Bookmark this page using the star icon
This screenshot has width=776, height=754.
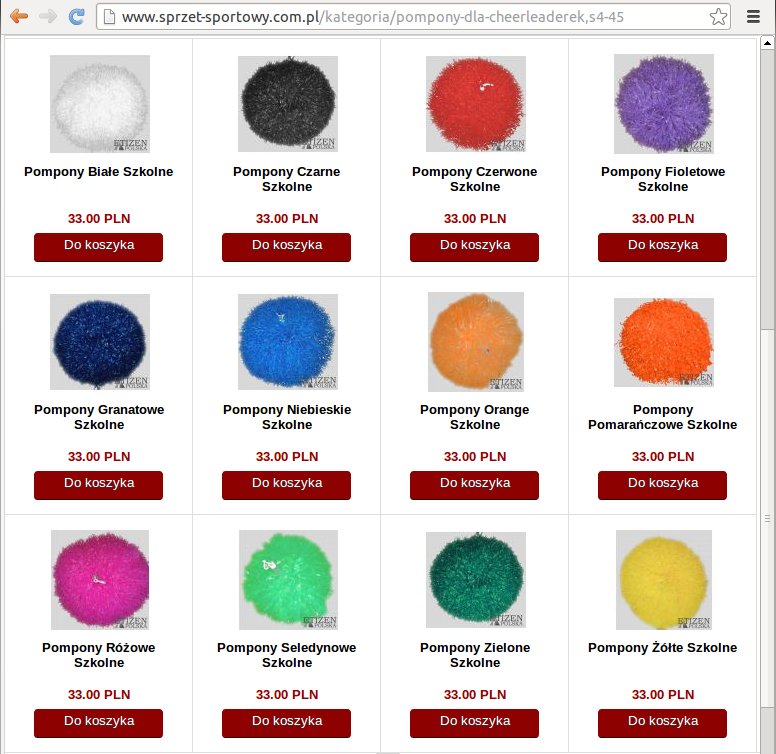[718, 17]
